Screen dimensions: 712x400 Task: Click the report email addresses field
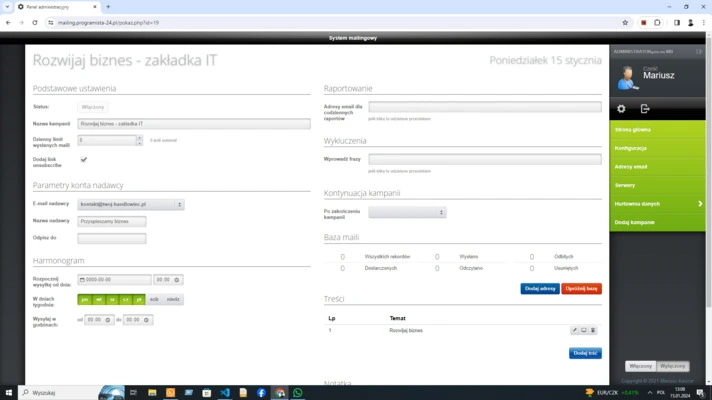coord(485,107)
